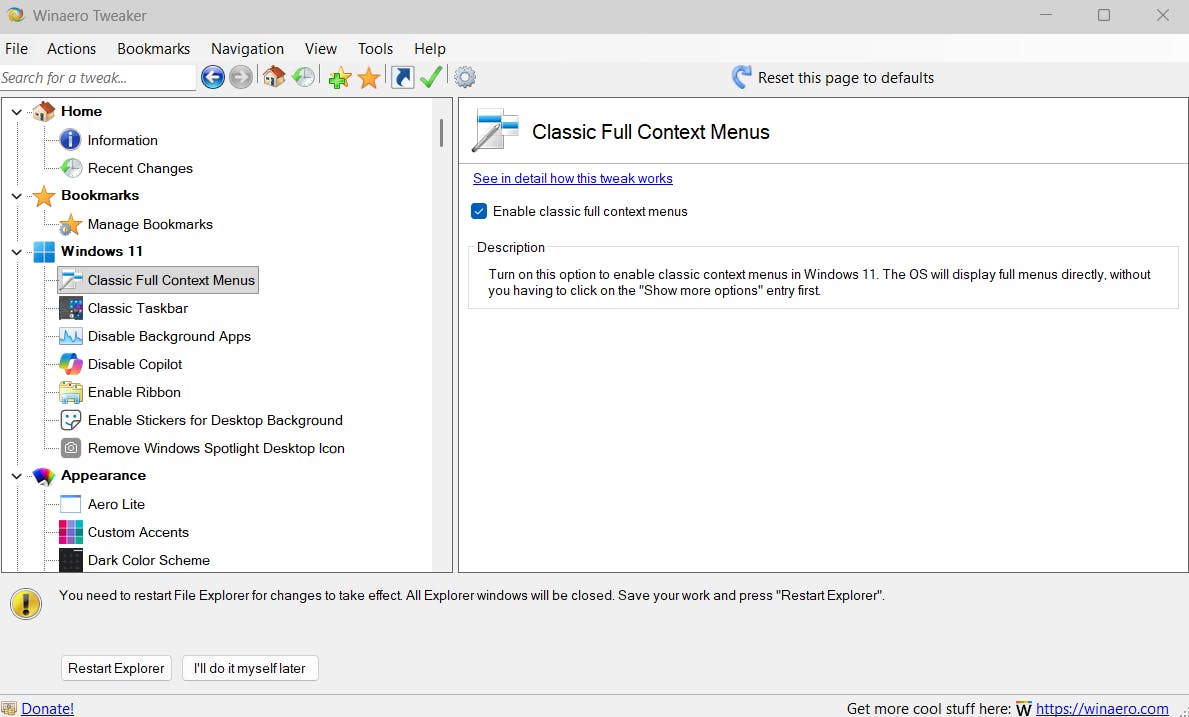Image resolution: width=1189 pixels, height=717 pixels.
Task: Collapse the Appearance tree section
Action: (x=16, y=476)
